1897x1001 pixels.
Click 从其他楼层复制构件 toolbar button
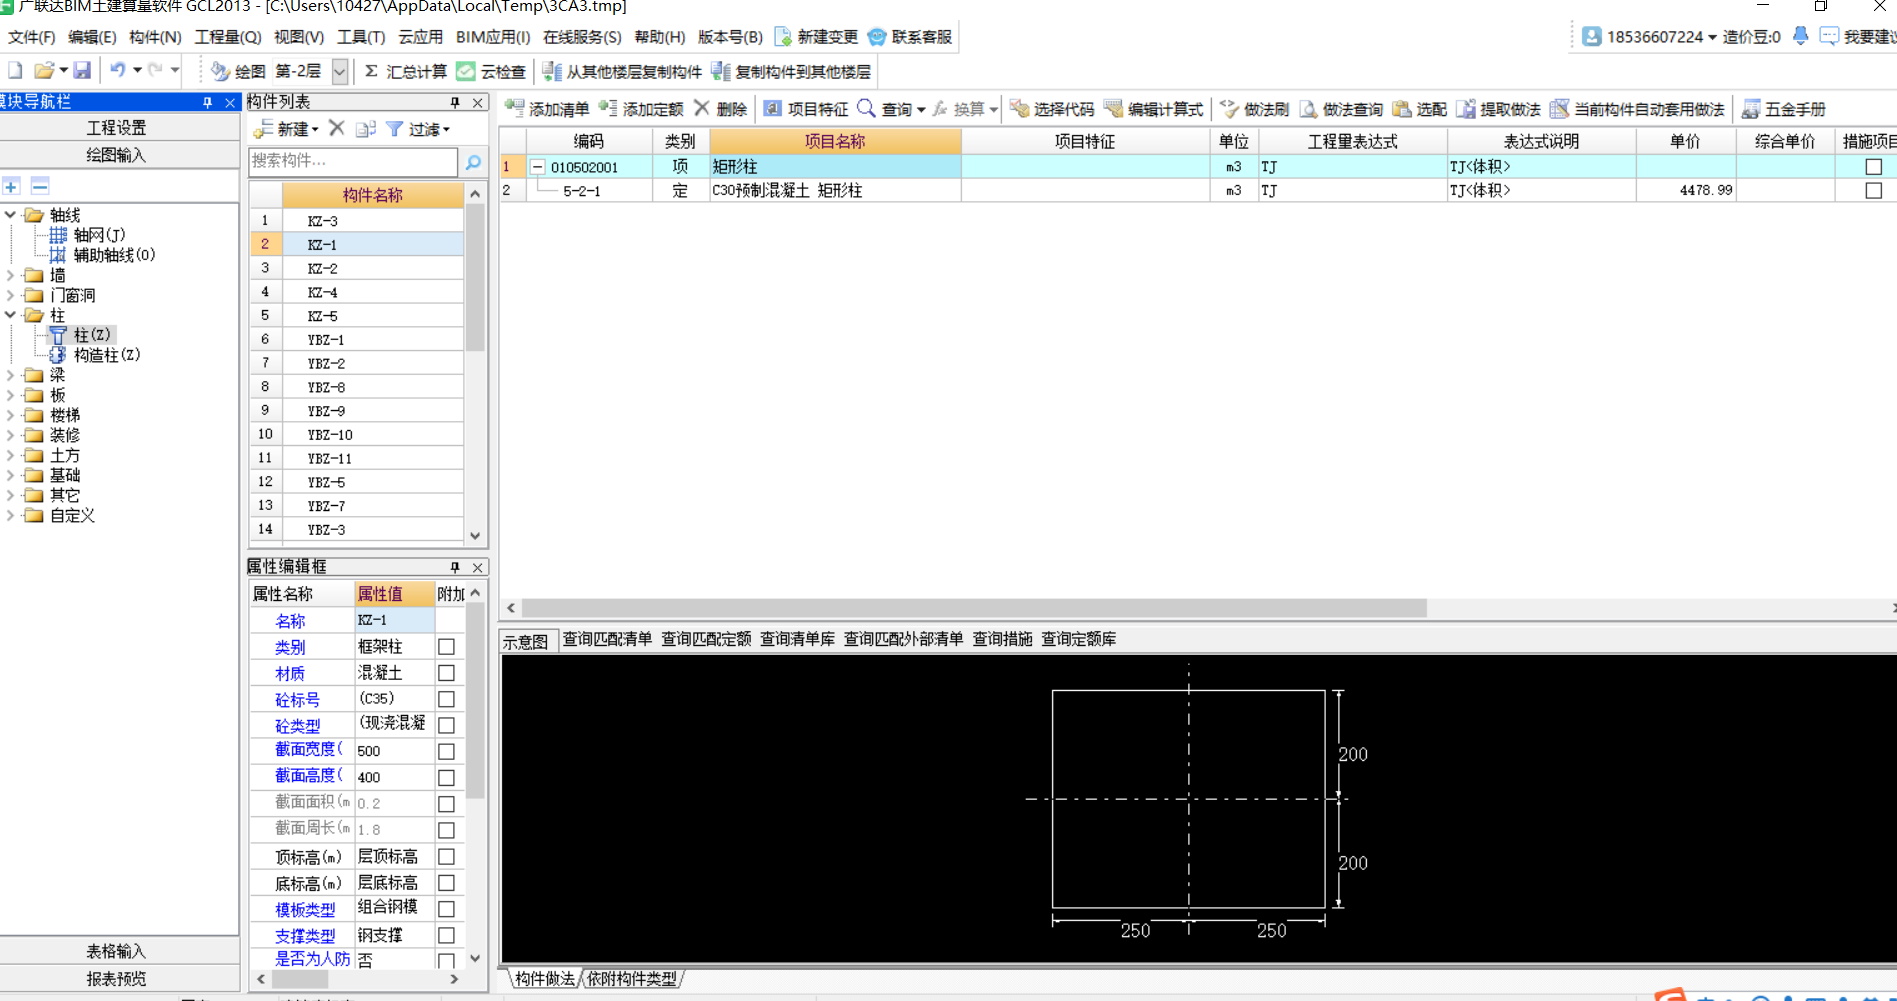622,72
